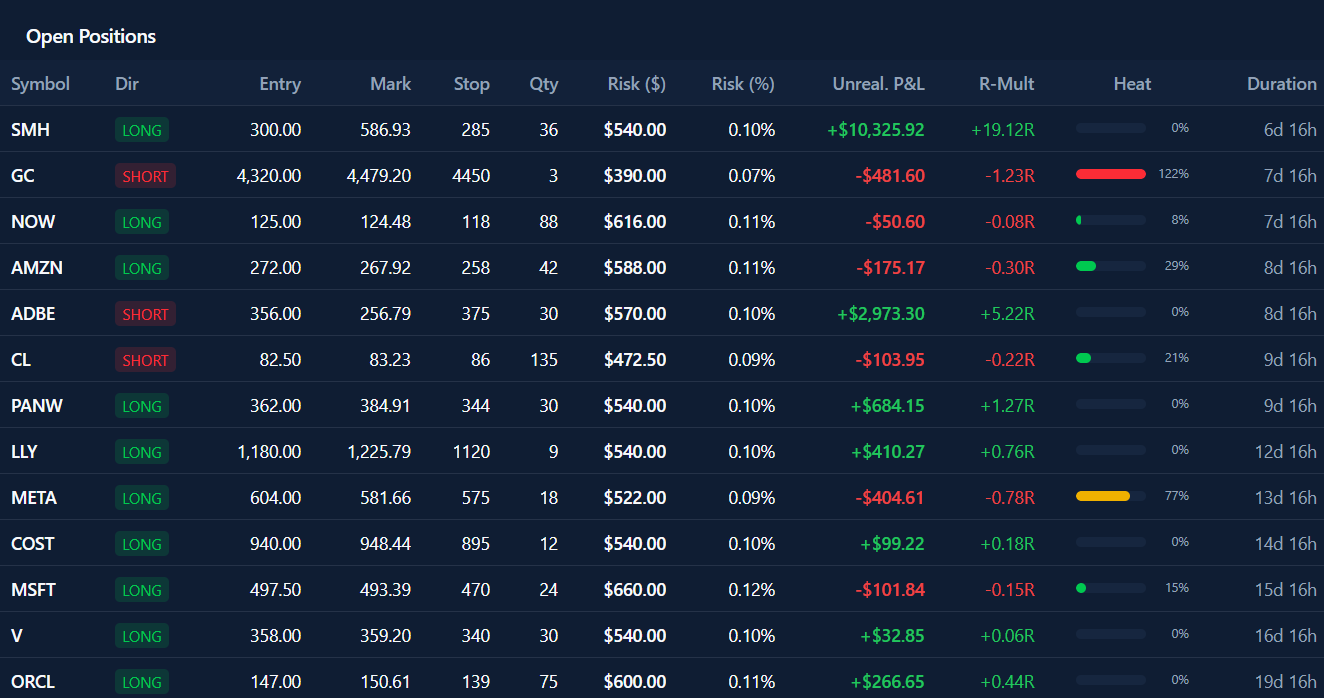Click the -1.23R multiple for GC
The height and width of the screenshot is (698, 1324).
click(1010, 176)
